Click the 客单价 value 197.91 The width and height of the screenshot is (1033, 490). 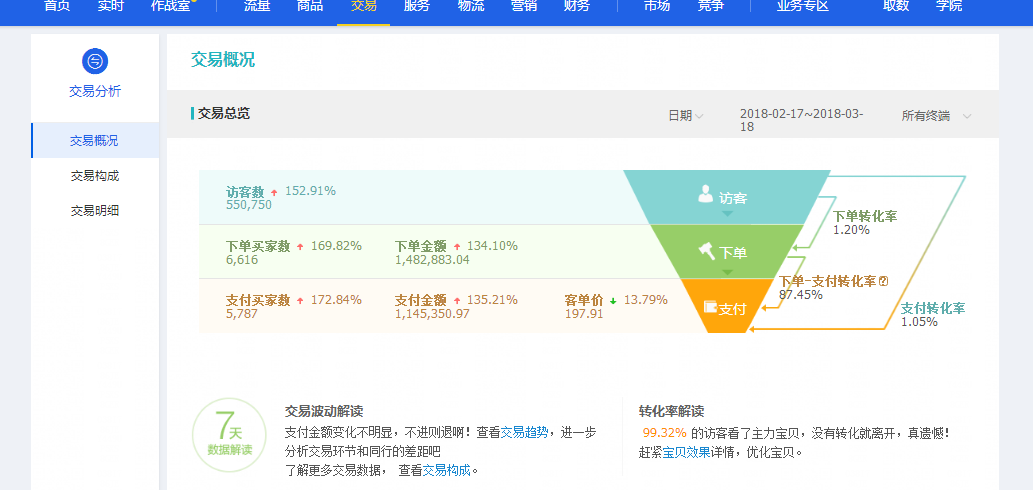(583, 314)
